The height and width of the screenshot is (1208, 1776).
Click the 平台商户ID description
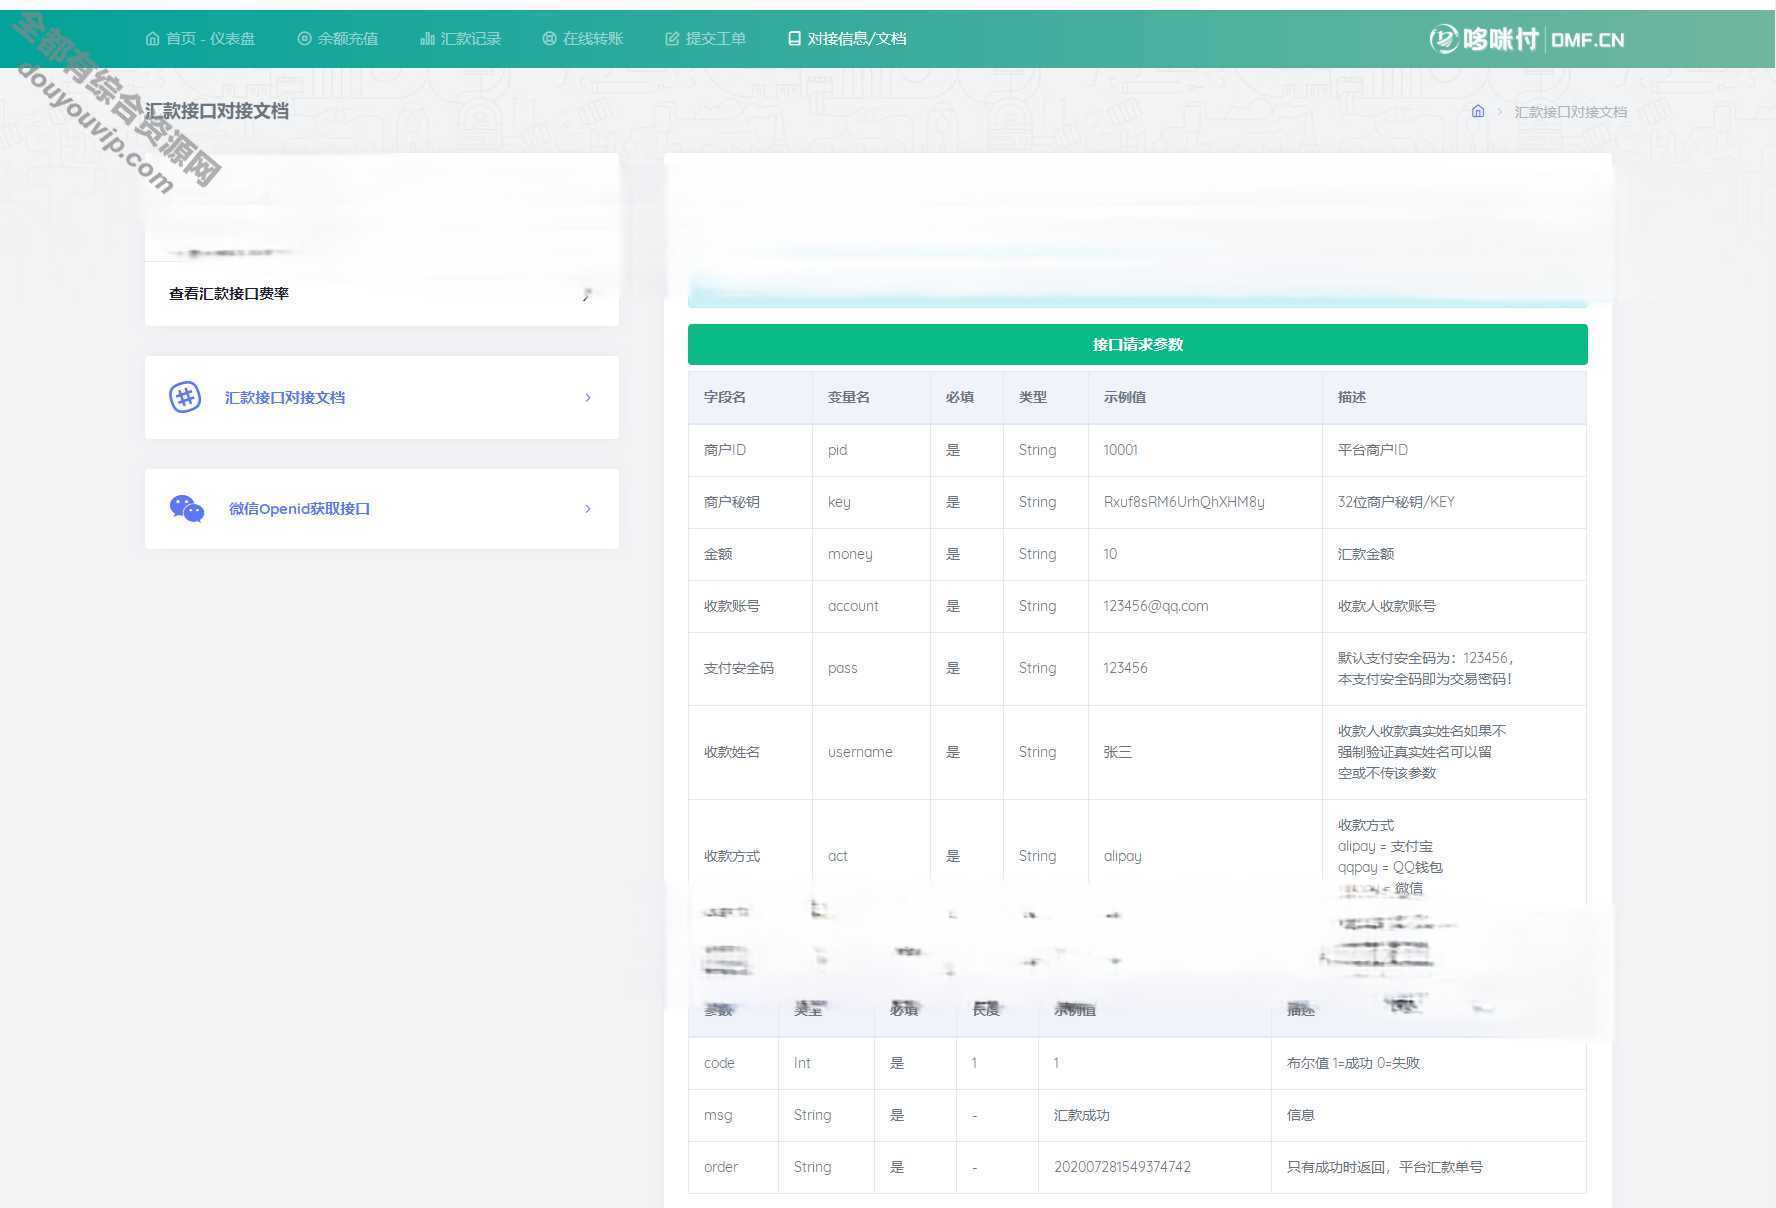(1373, 450)
